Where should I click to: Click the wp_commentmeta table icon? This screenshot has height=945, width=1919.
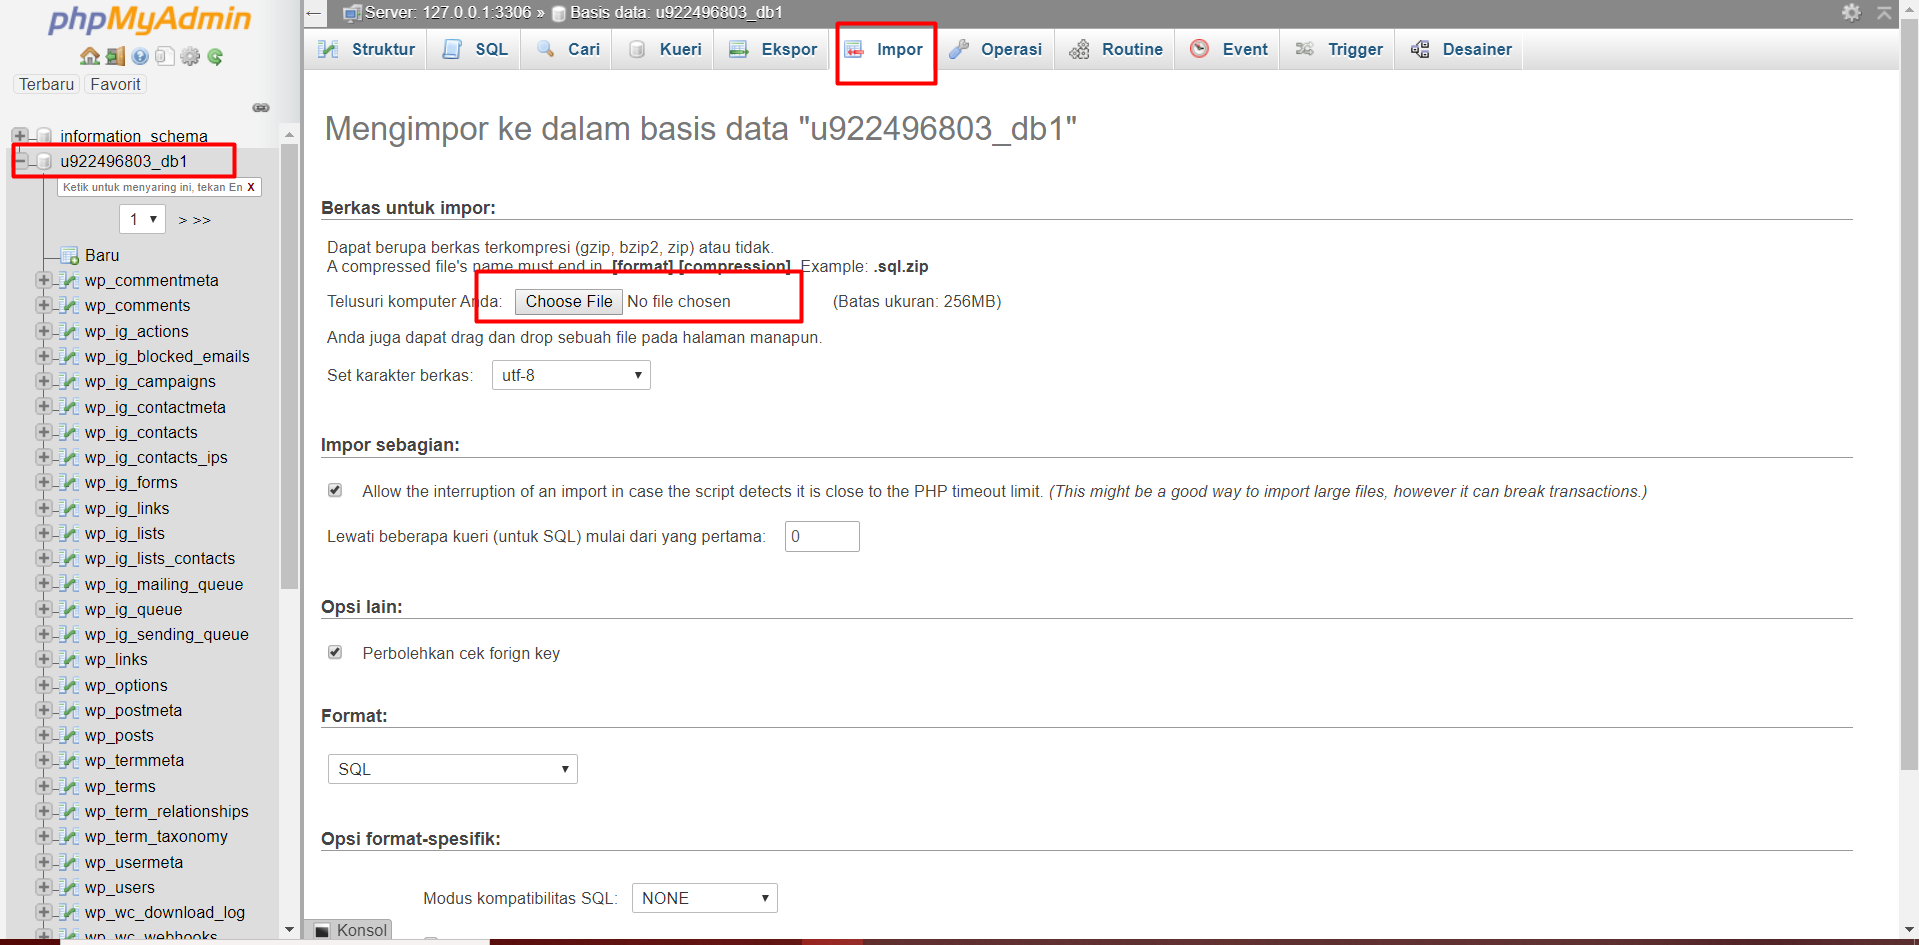pyautogui.click(x=69, y=280)
